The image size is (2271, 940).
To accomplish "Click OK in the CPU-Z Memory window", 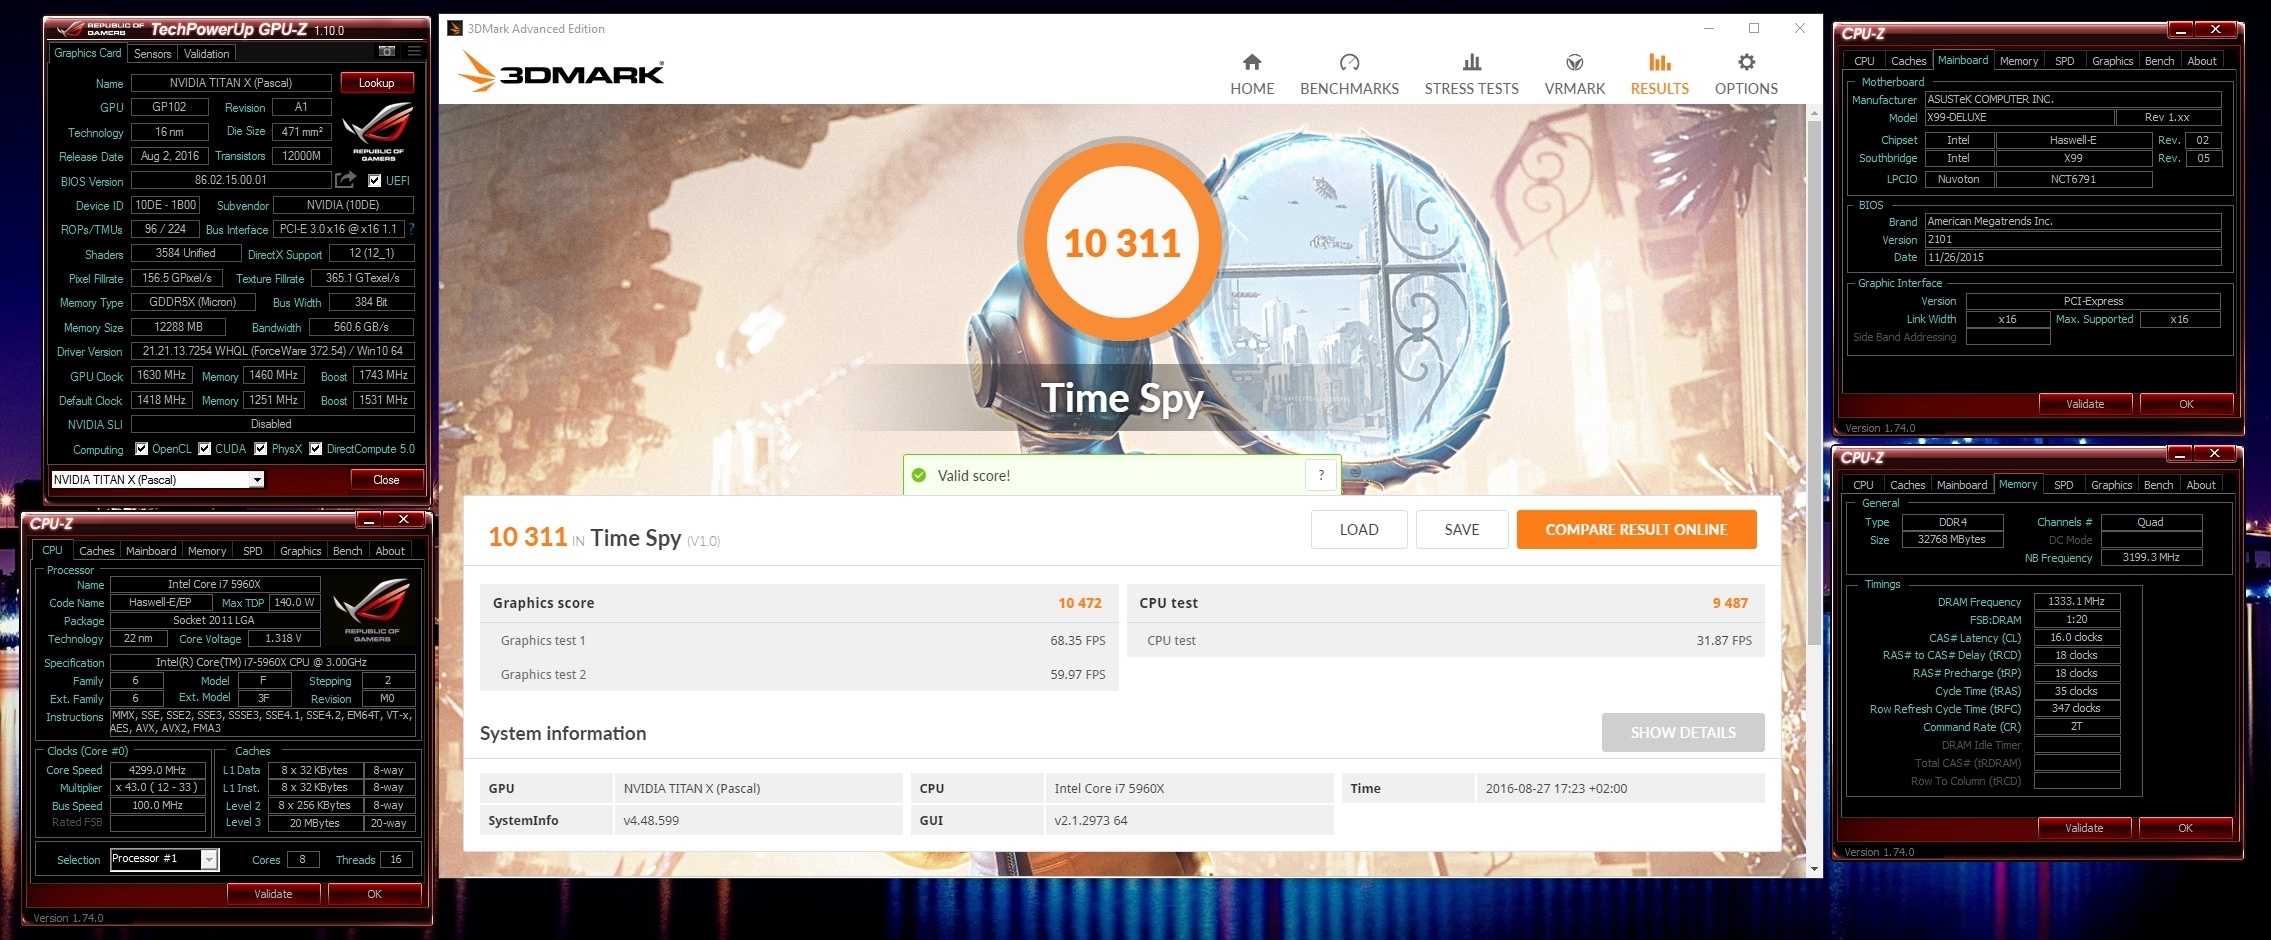I will tap(2185, 828).
